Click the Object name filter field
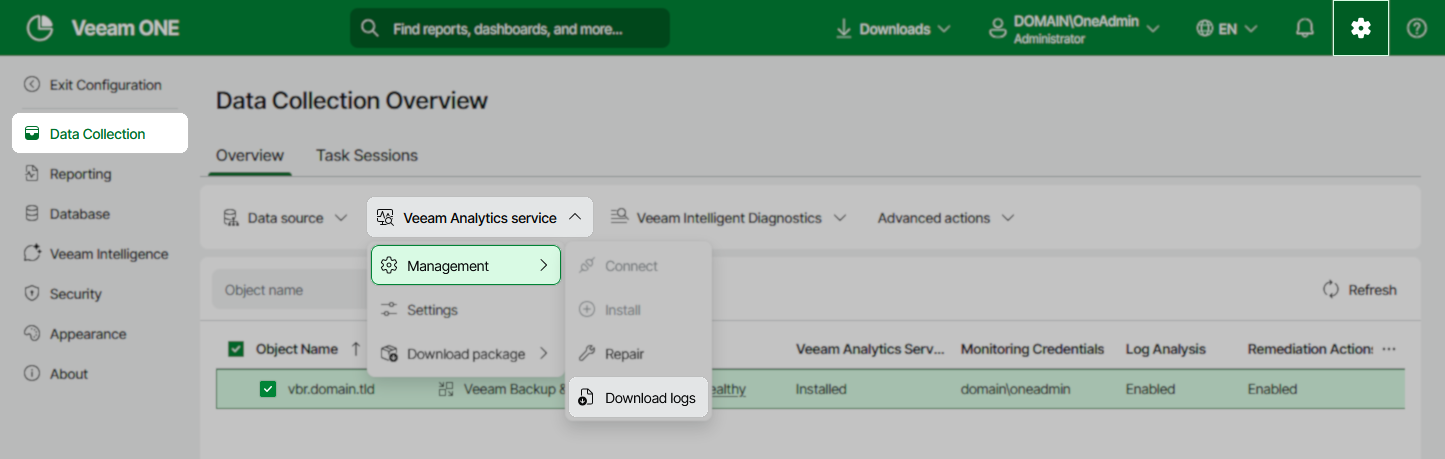 290,290
